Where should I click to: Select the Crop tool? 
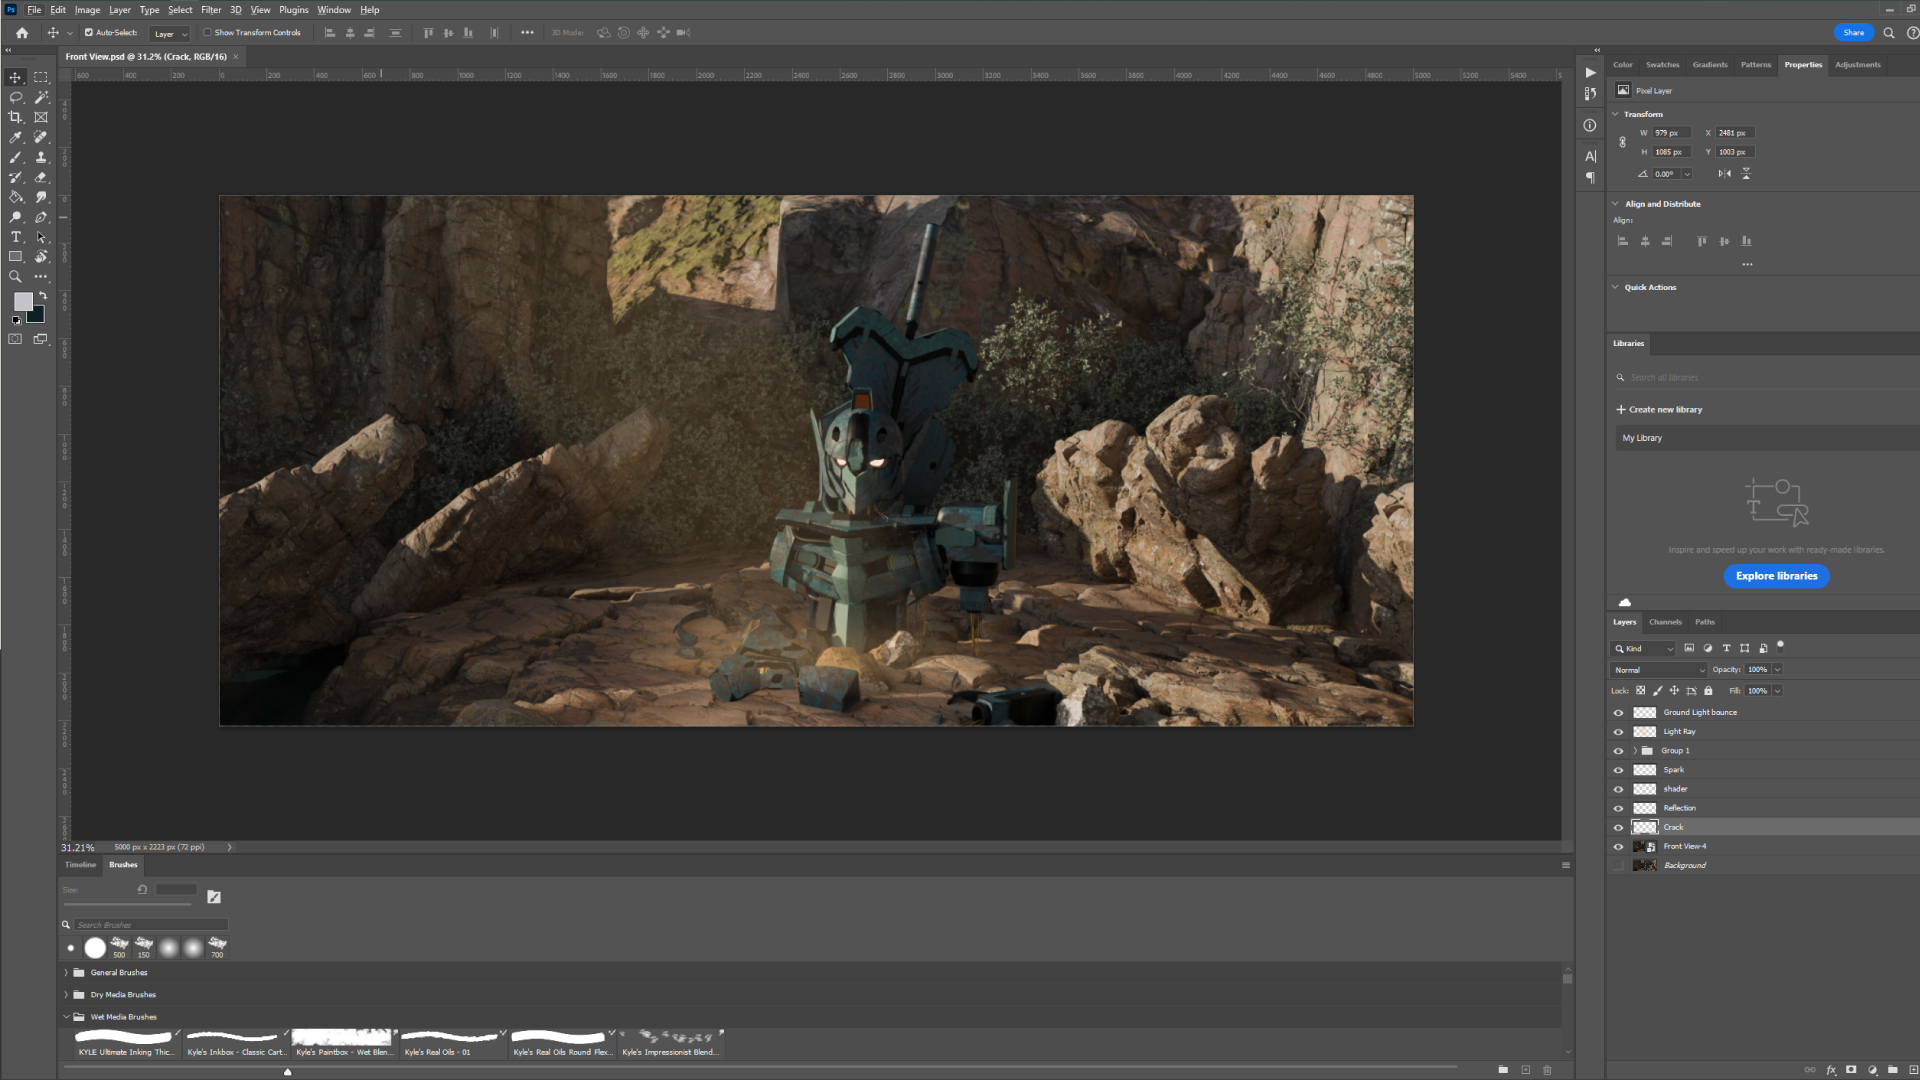(x=16, y=117)
